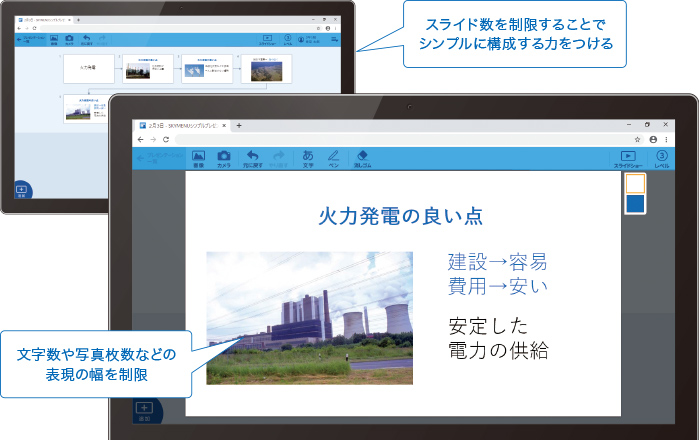The width and height of the screenshot is (700, 440).
Task: Select slide 1 thumbnail titled 火力発電
Action: point(89,69)
